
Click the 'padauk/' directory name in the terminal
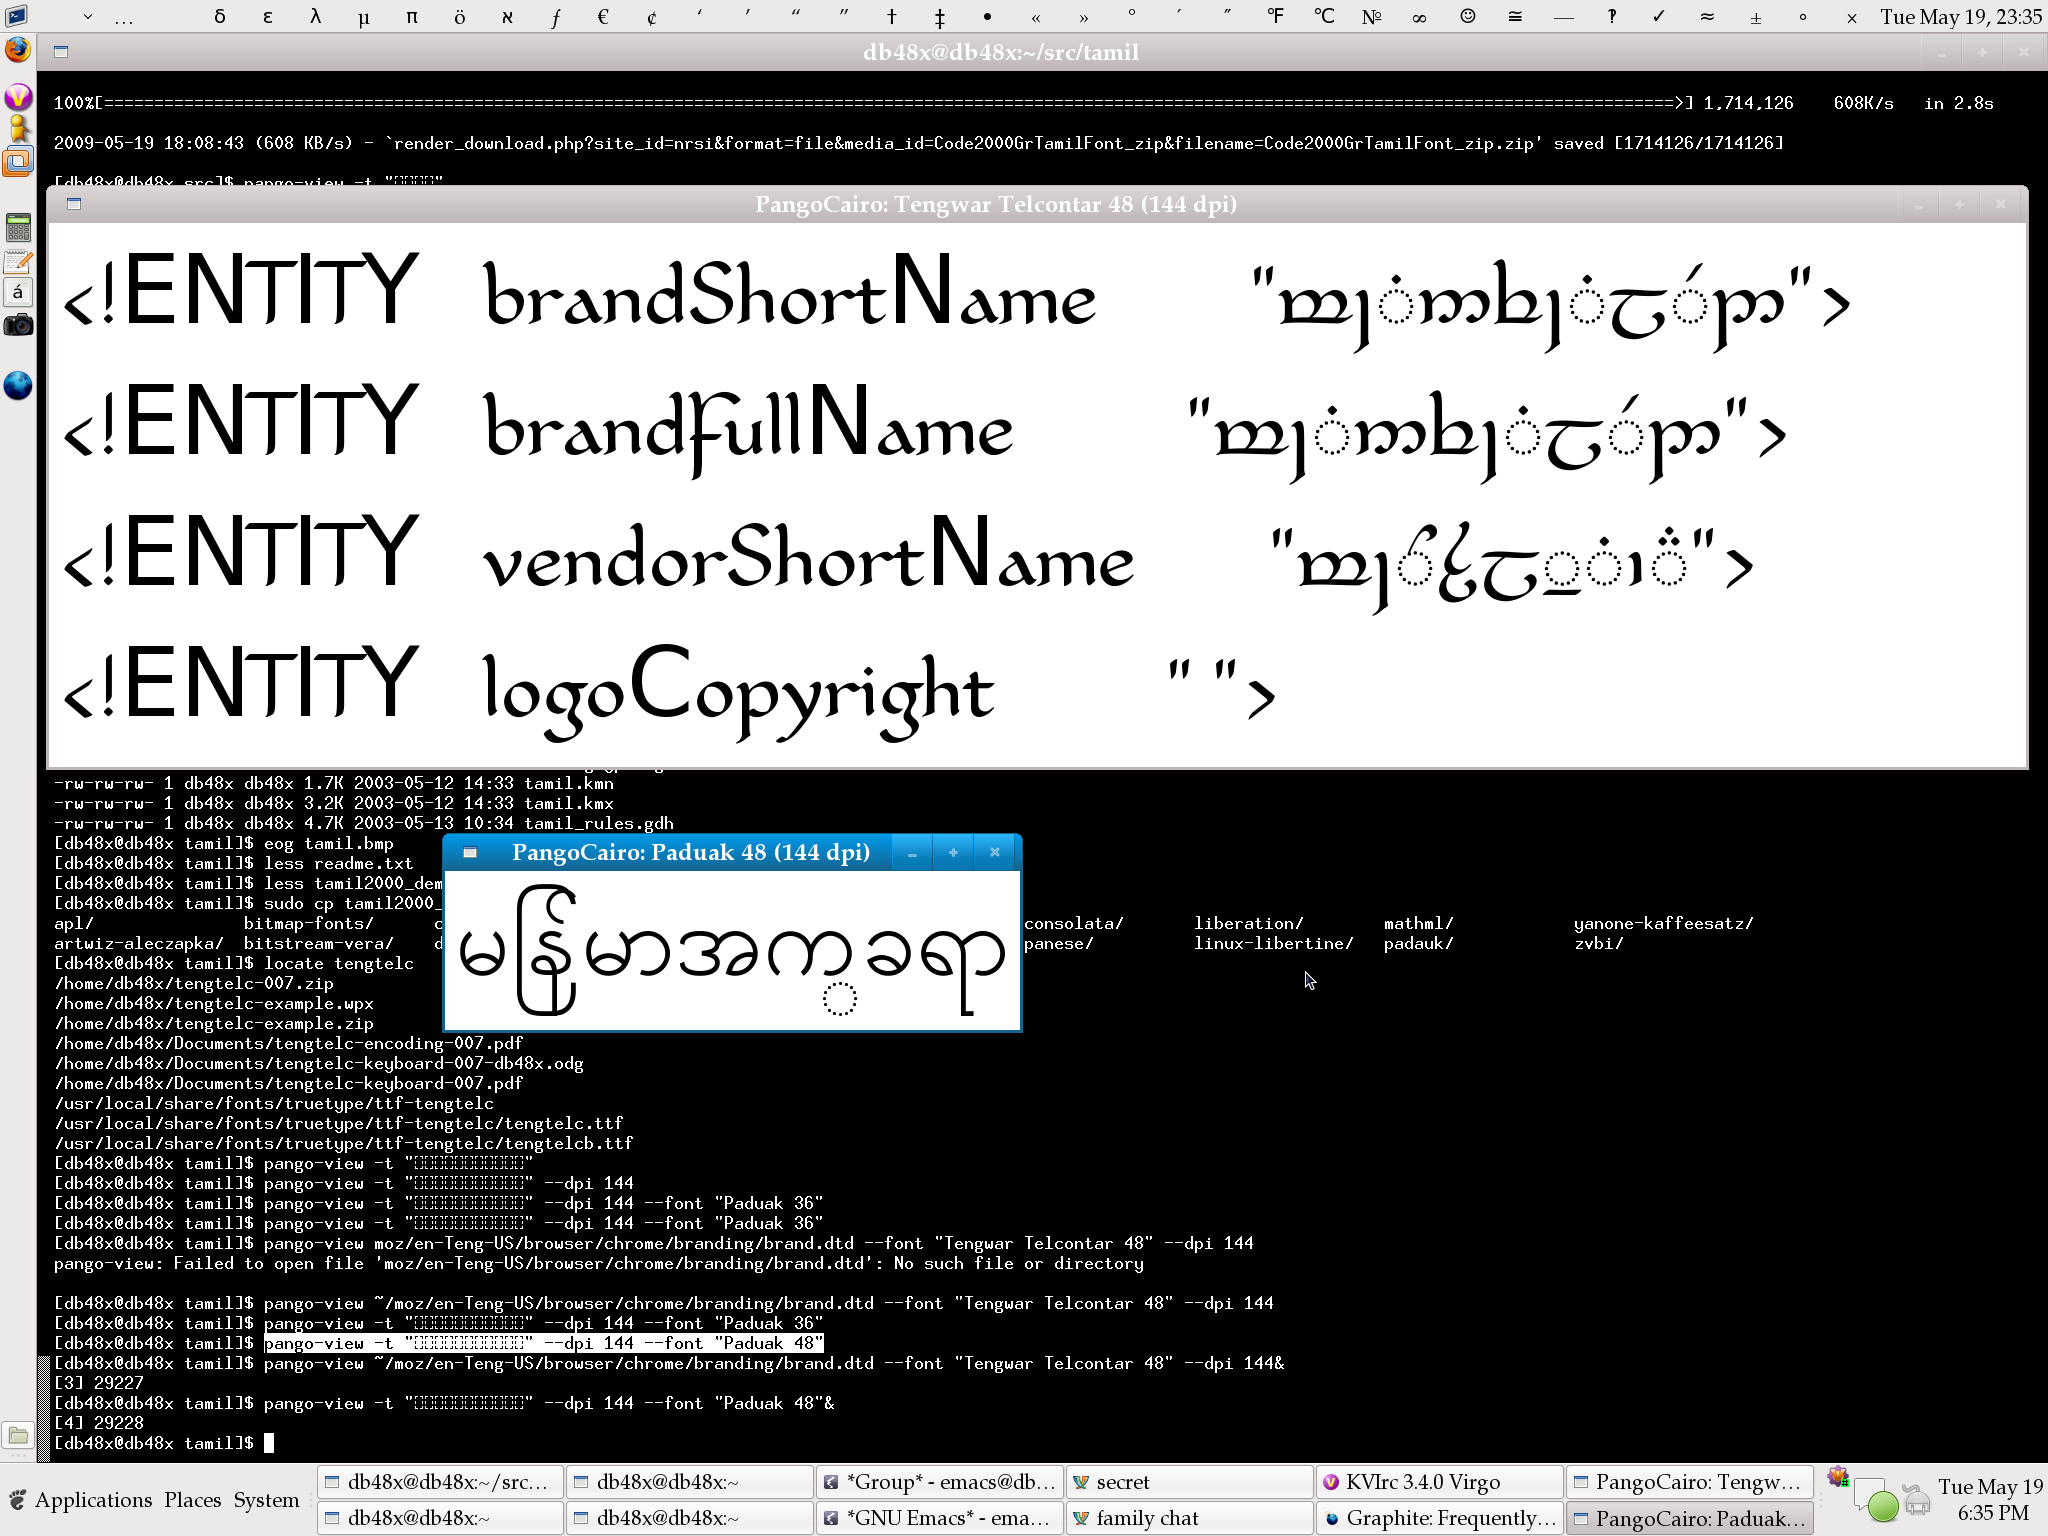(1418, 943)
